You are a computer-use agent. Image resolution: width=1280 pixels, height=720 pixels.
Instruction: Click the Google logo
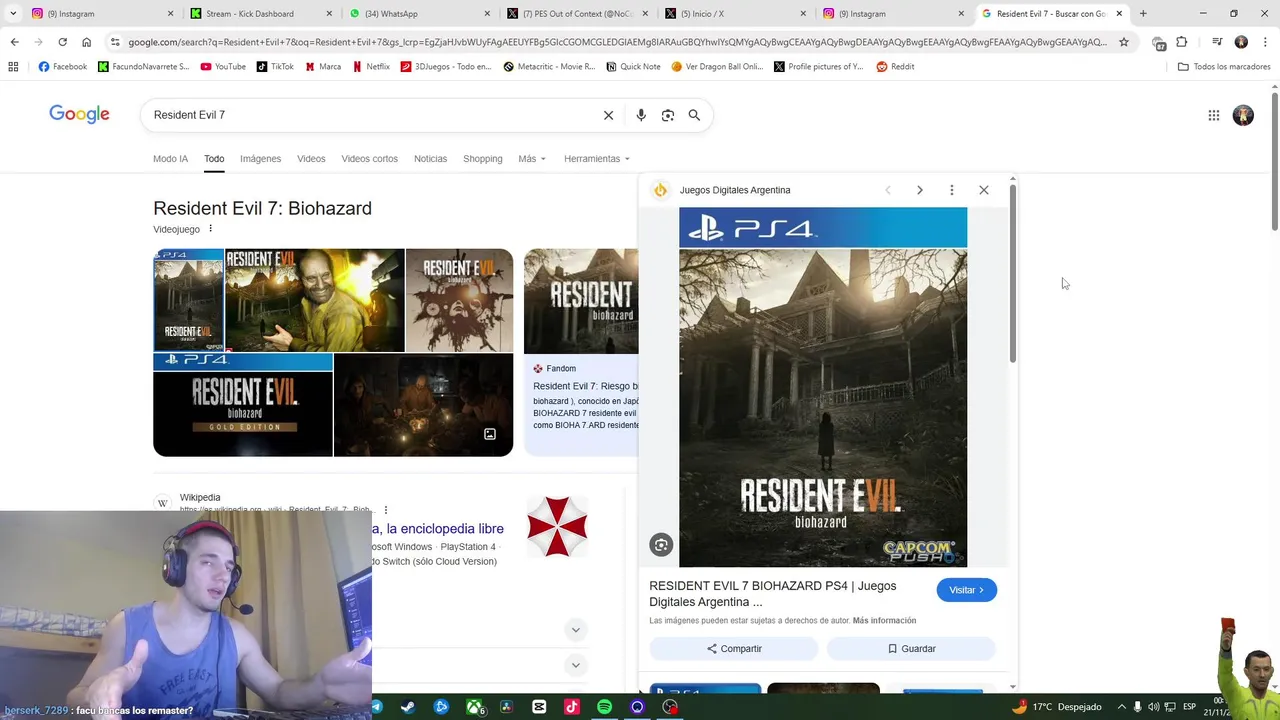click(79, 114)
